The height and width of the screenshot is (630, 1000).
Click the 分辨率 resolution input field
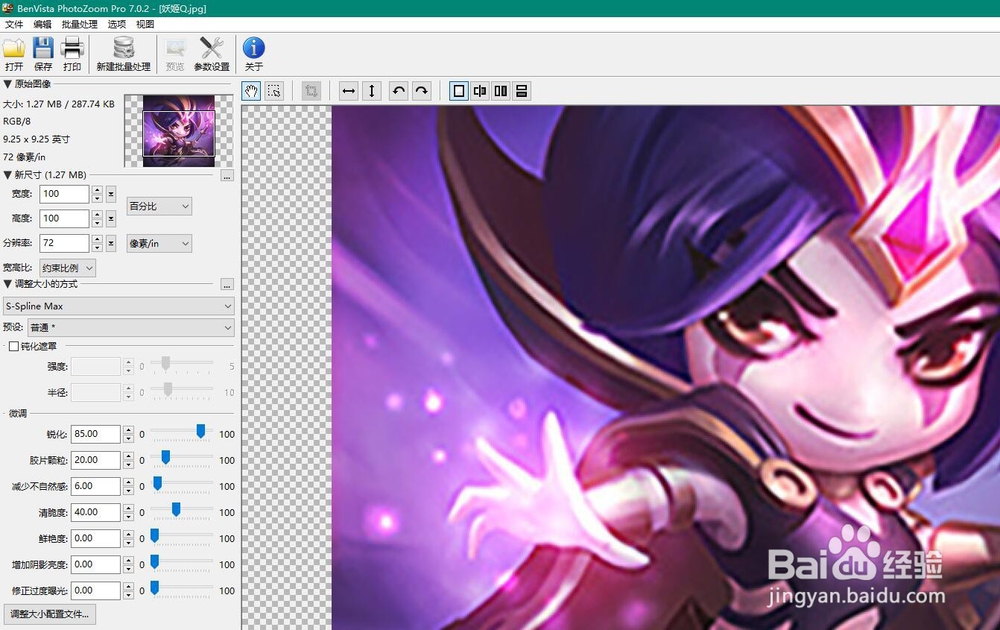click(x=64, y=243)
